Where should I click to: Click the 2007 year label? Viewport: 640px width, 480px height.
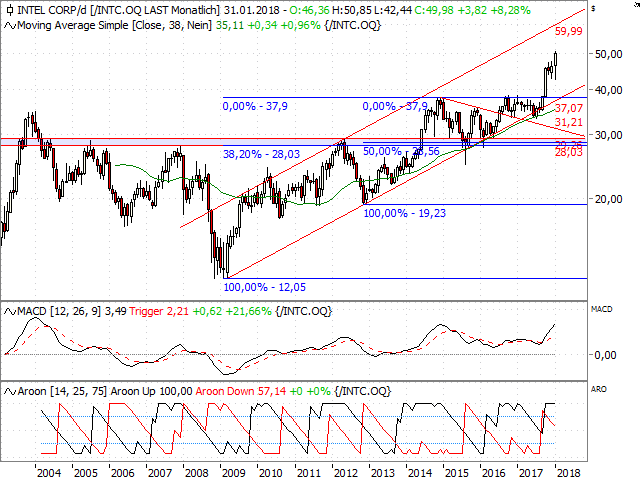pos(160,473)
